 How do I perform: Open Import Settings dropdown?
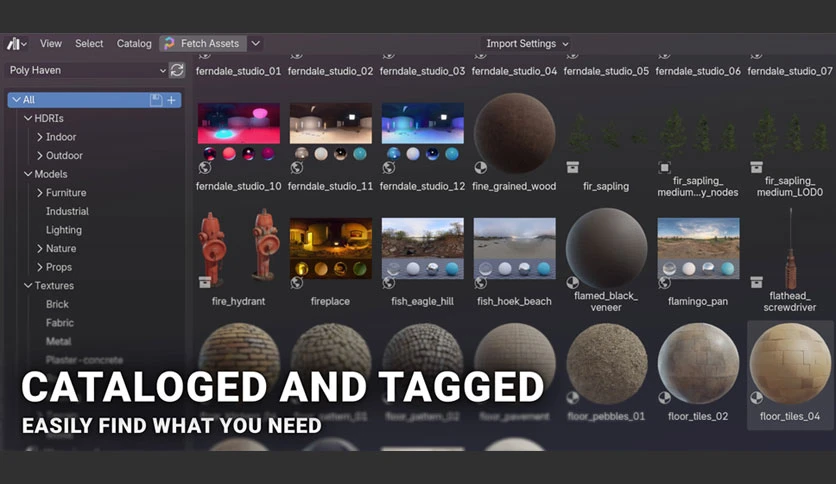(x=527, y=44)
